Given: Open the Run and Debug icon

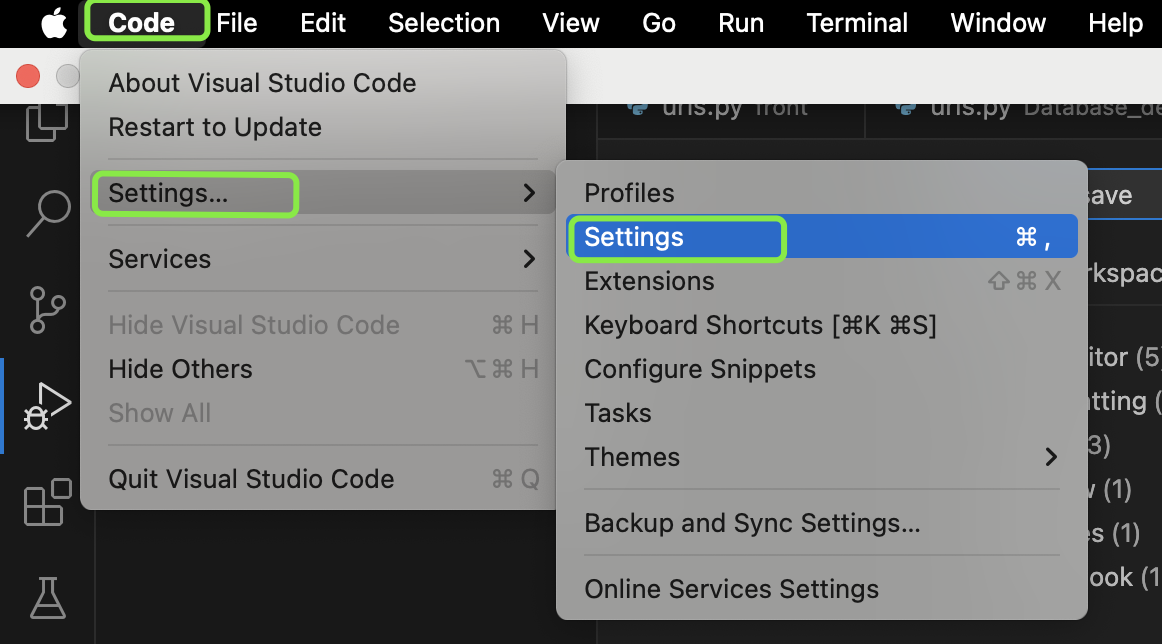Looking at the screenshot, I should click(47, 405).
